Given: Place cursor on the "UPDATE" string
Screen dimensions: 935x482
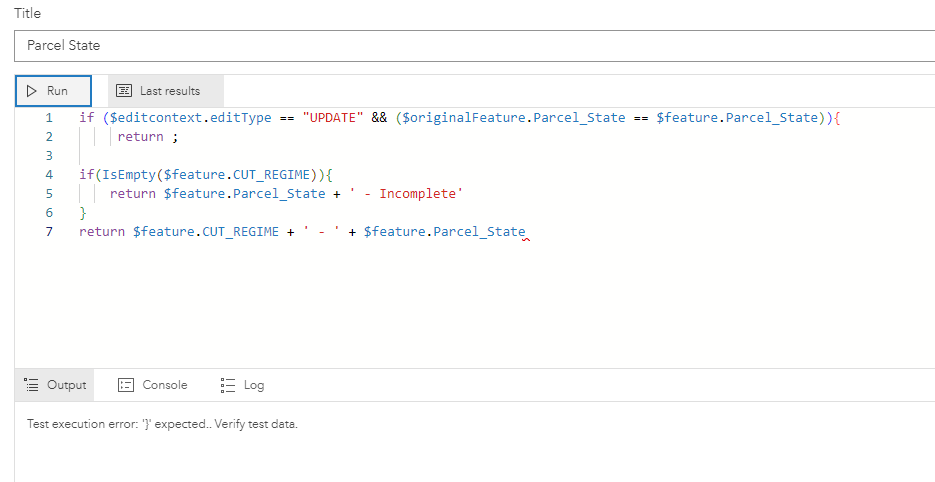Looking at the screenshot, I should tap(333, 118).
